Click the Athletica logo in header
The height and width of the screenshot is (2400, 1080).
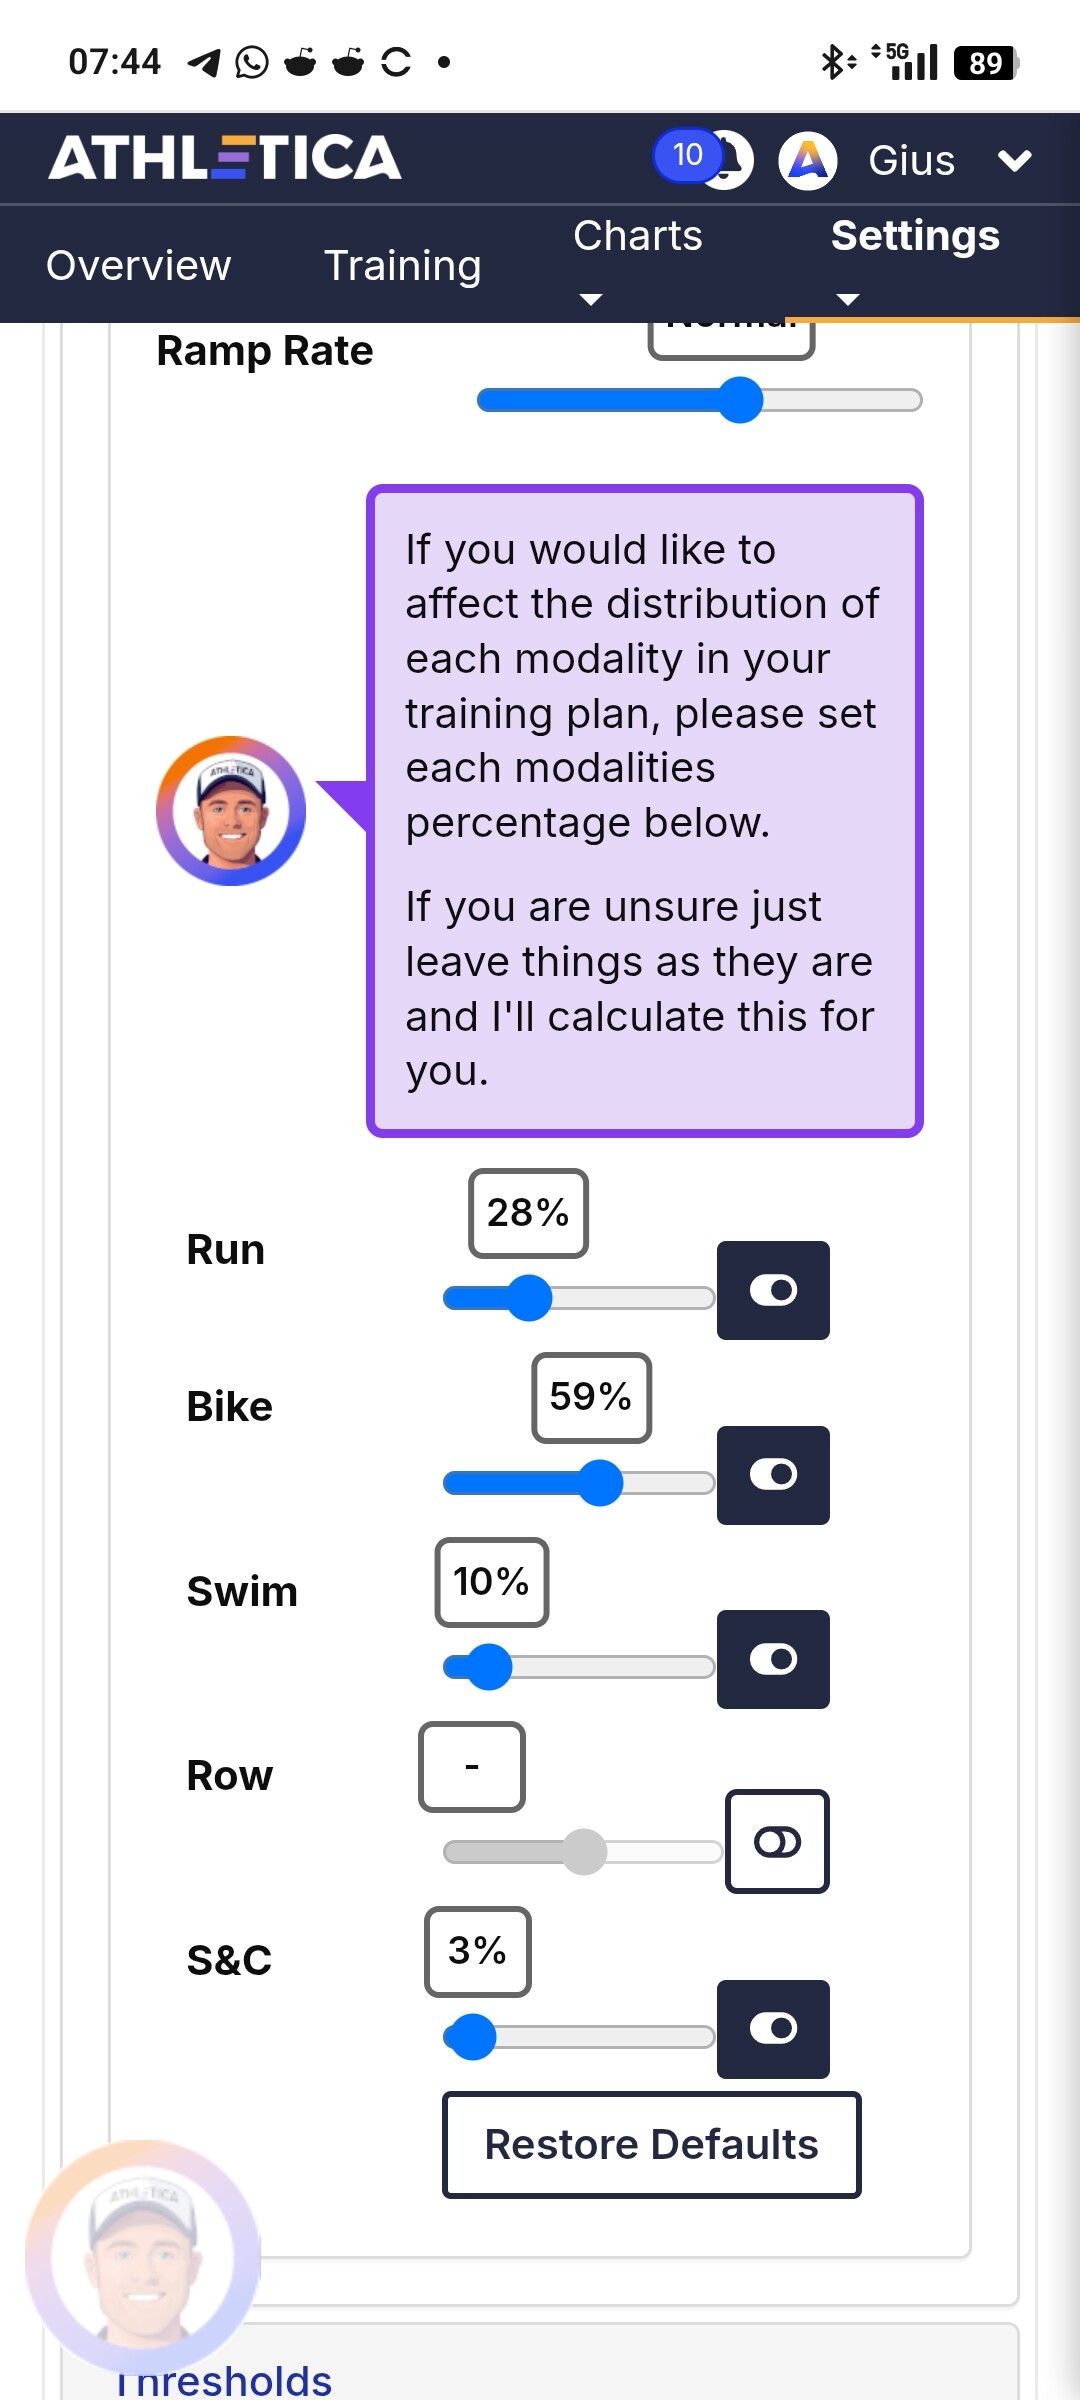(x=225, y=158)
